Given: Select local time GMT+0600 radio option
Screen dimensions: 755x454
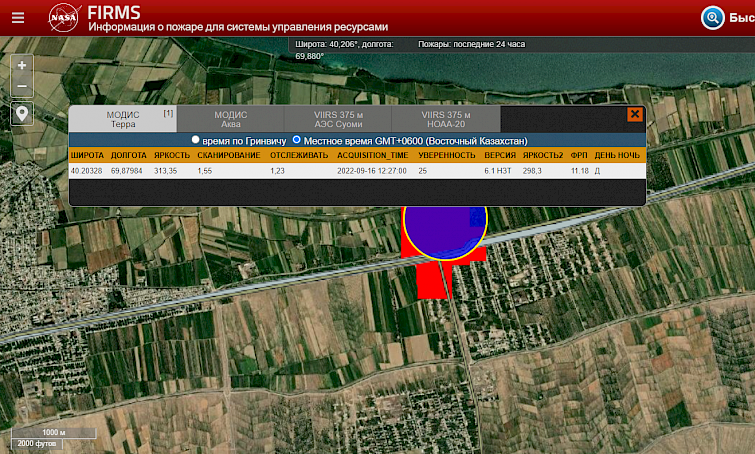Looking at the screenshot, I should (x=297, y=141).
